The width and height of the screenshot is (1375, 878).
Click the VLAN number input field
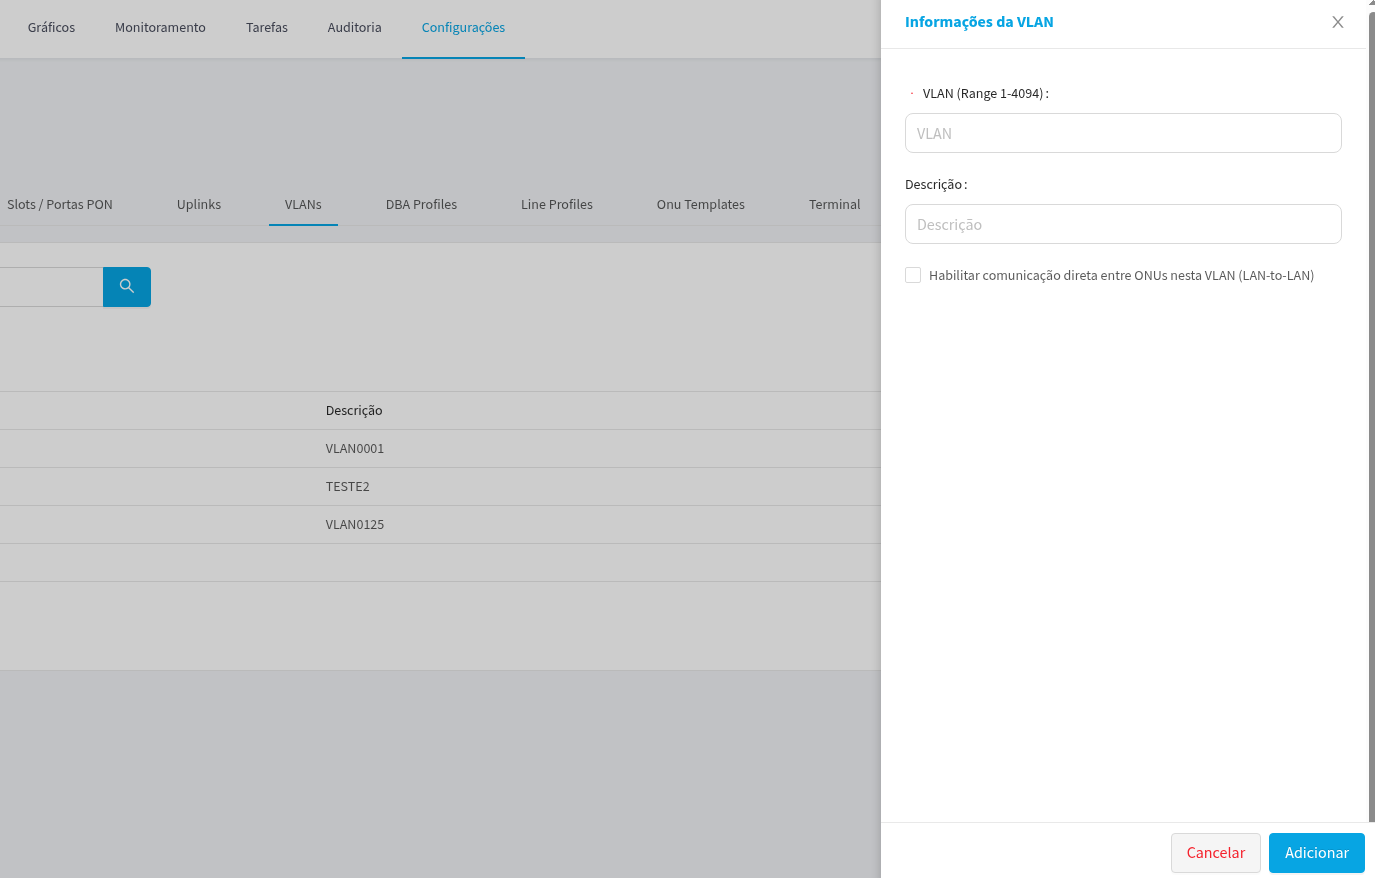coord(1122,133)
